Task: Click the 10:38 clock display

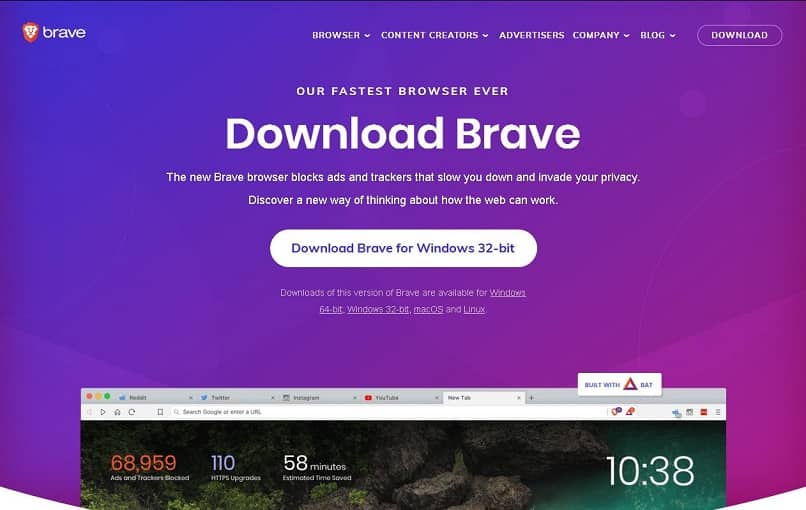Action: pyautogui.click(x=650, y=471)
